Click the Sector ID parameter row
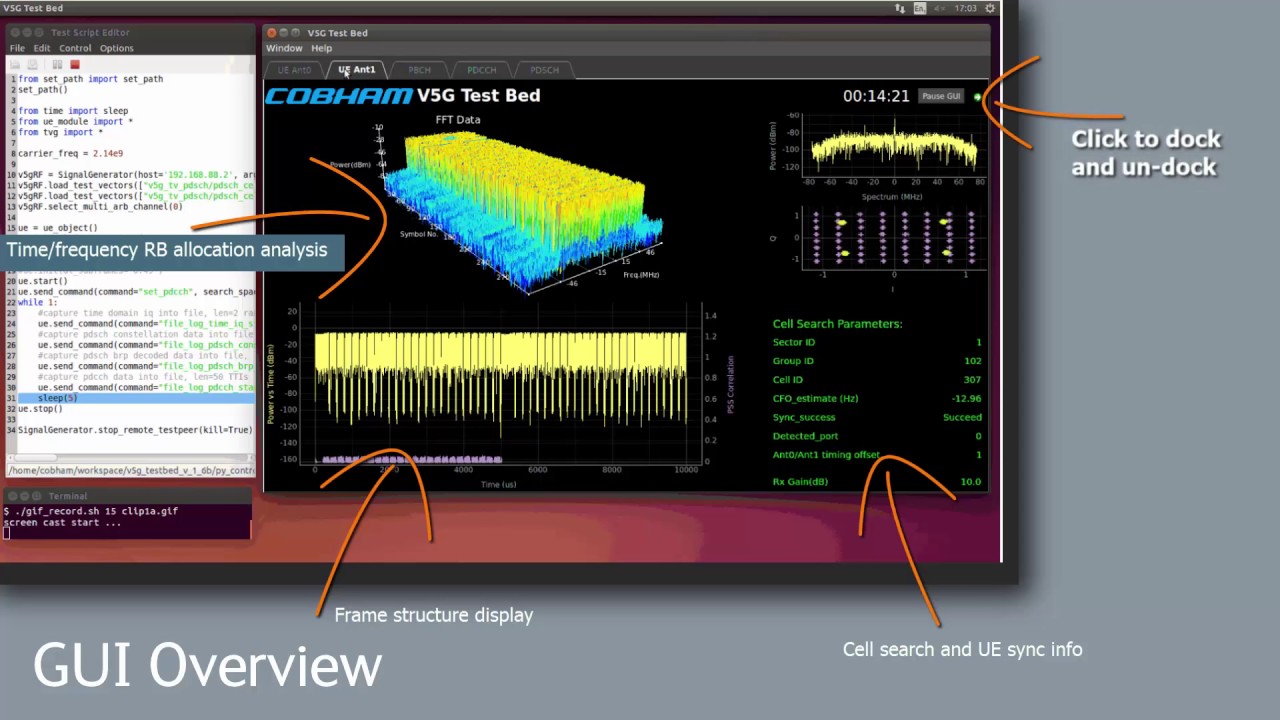The width and height of the screenshot is (1280, 720). 877,342
